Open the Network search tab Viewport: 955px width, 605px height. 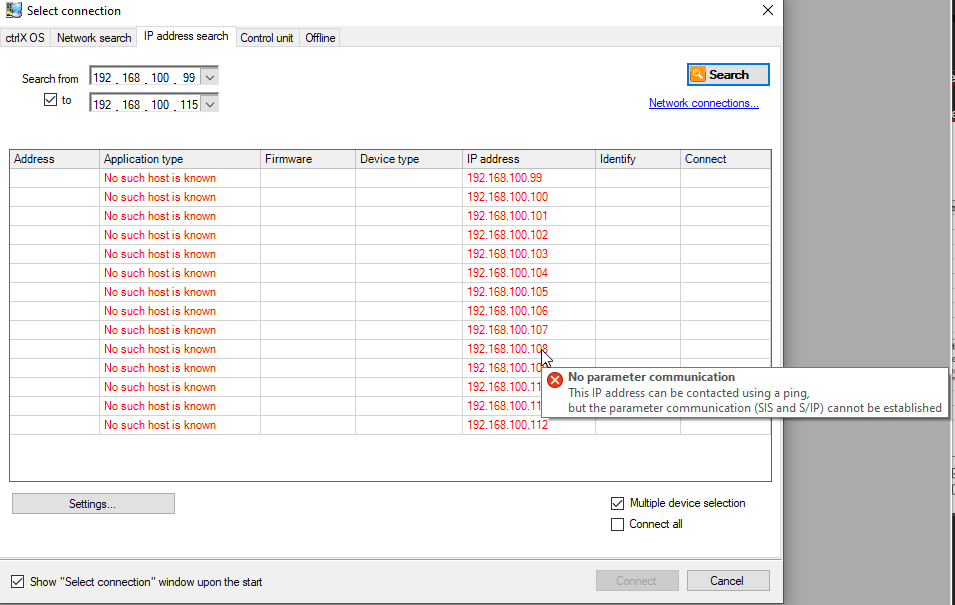(x=94, y=38)
